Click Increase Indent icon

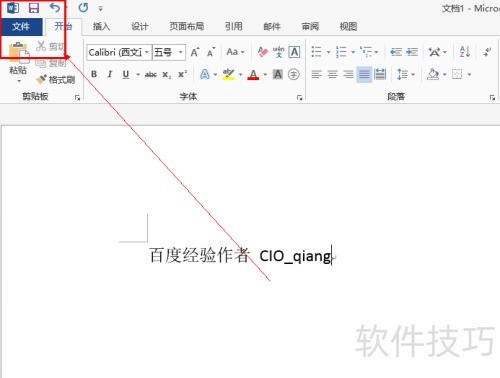pos(412,52)
